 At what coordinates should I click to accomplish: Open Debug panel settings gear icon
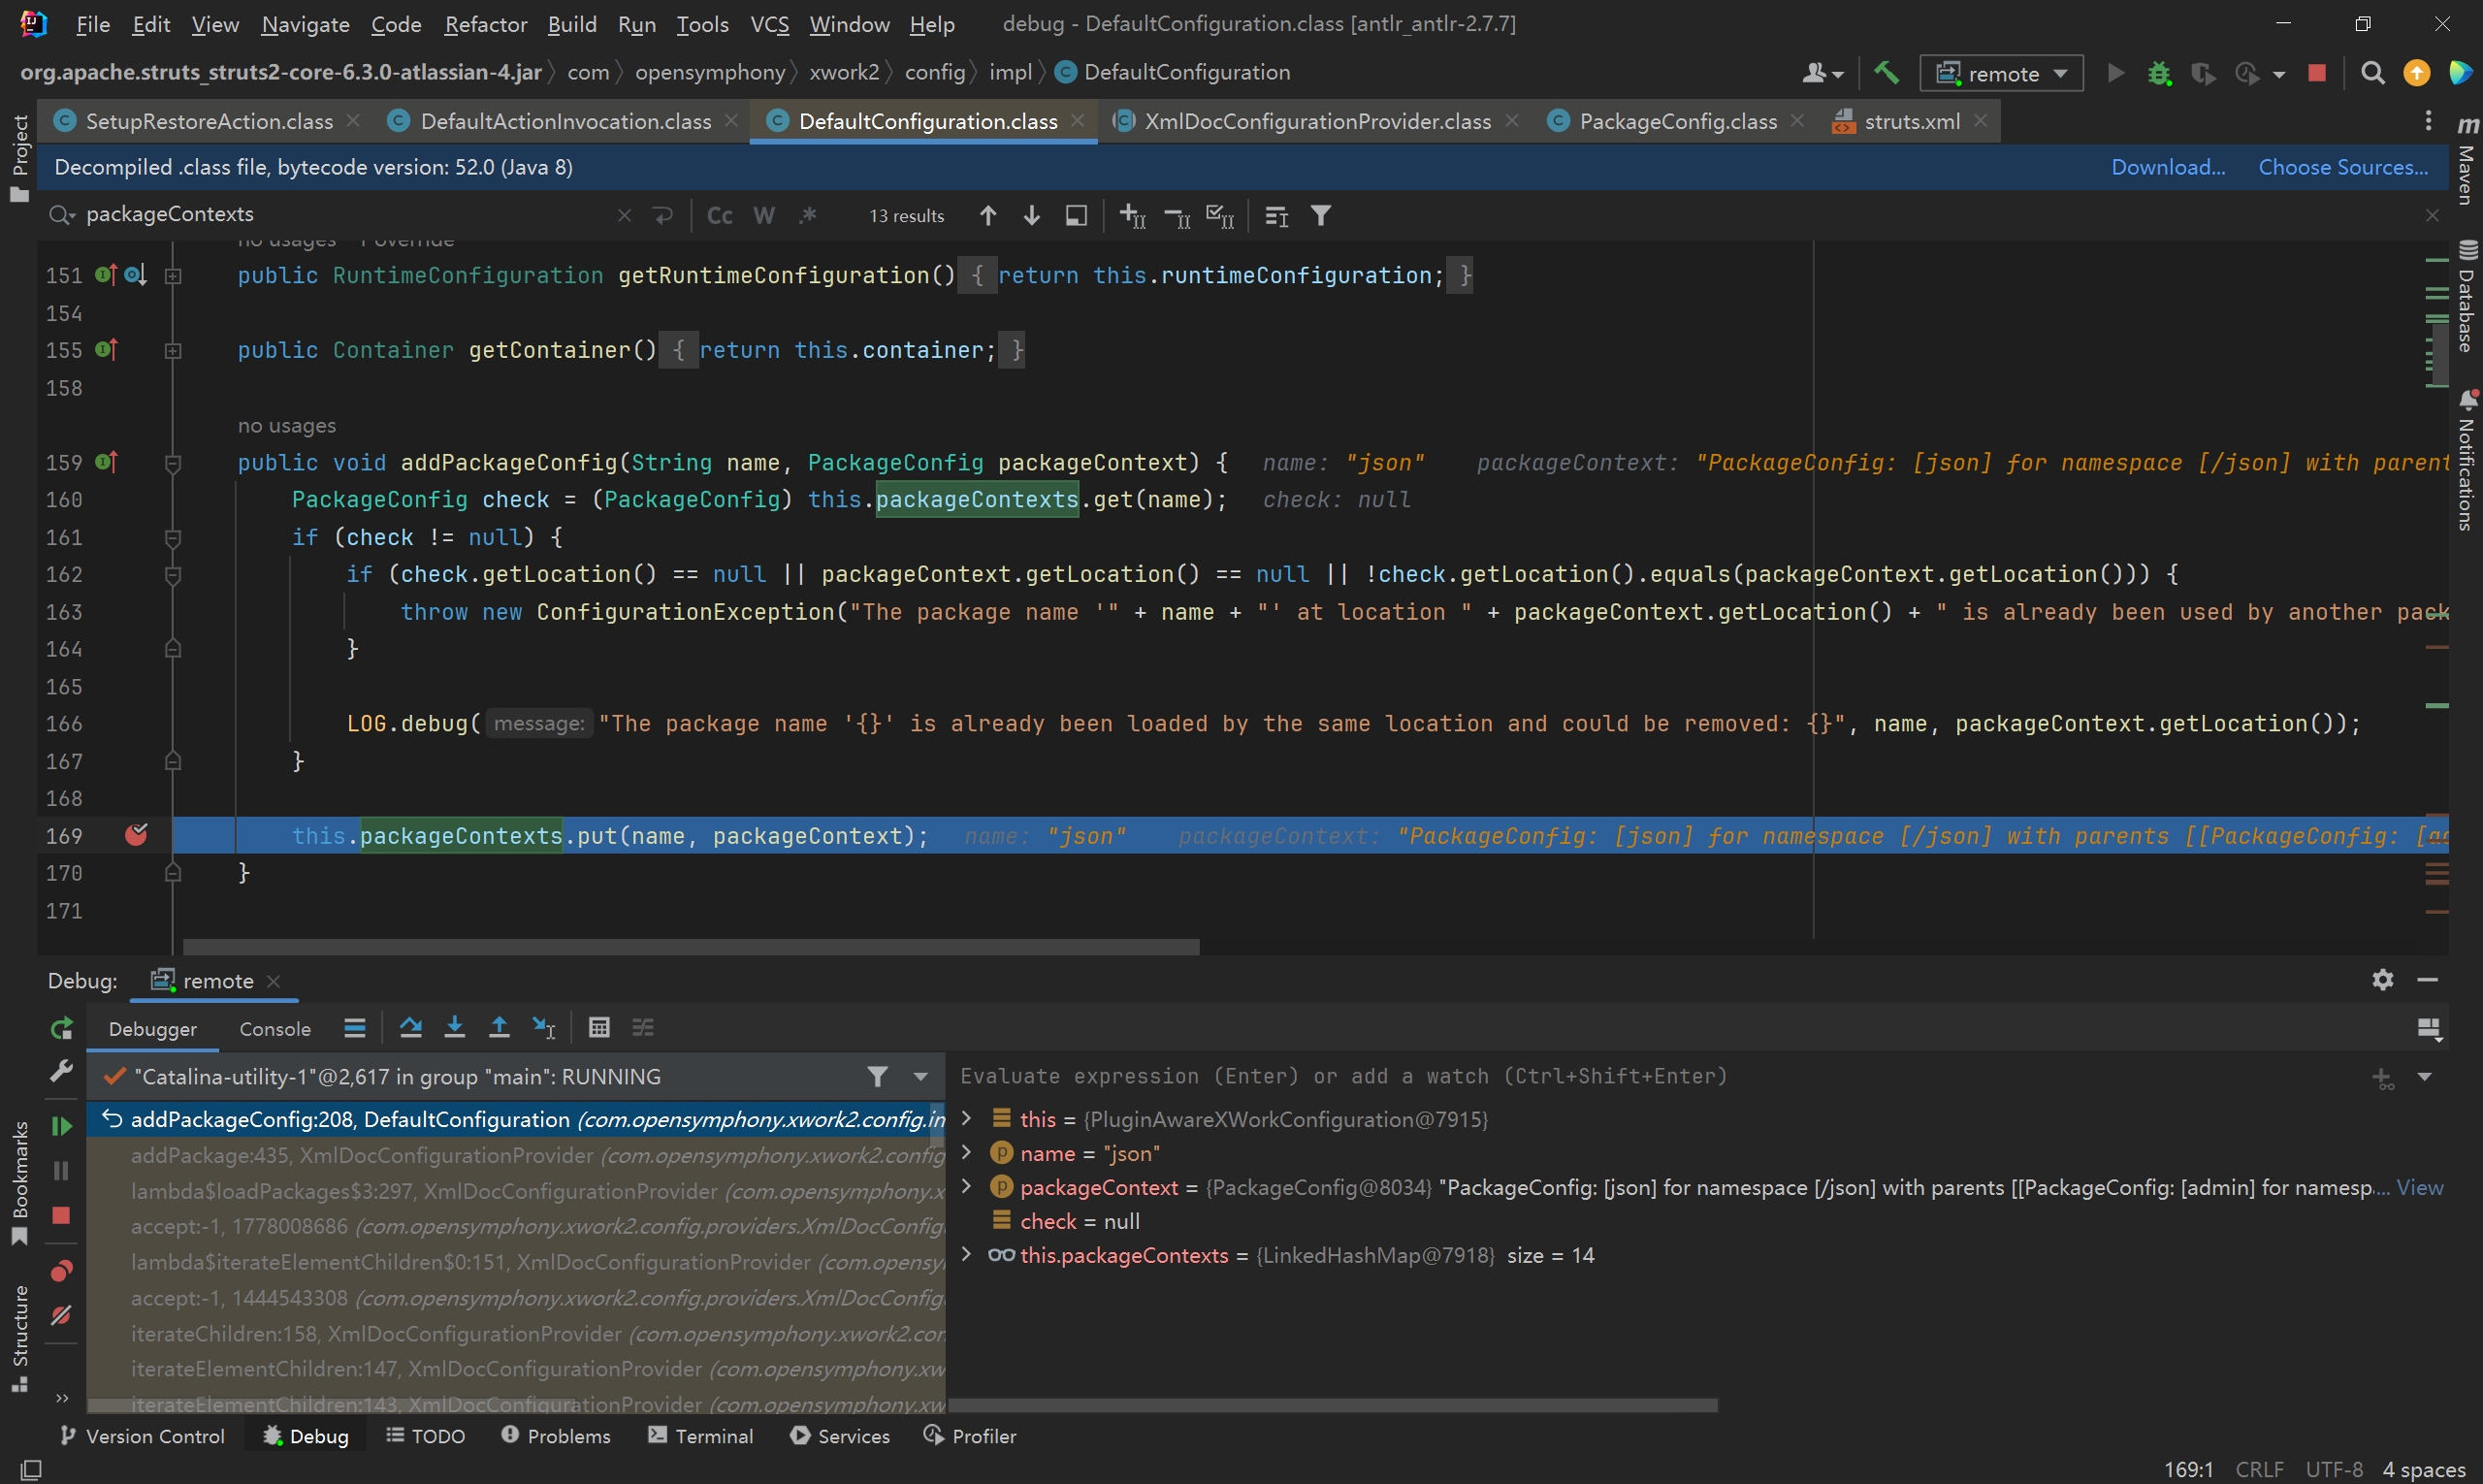pos(2382,979)
